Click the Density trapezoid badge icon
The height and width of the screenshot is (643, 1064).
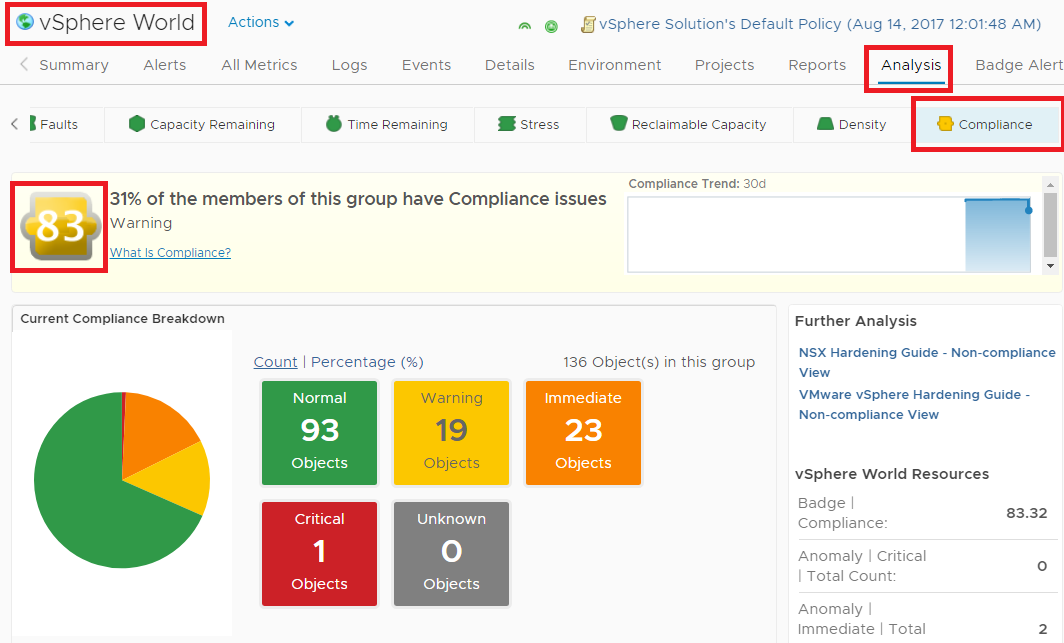point(825,123)
